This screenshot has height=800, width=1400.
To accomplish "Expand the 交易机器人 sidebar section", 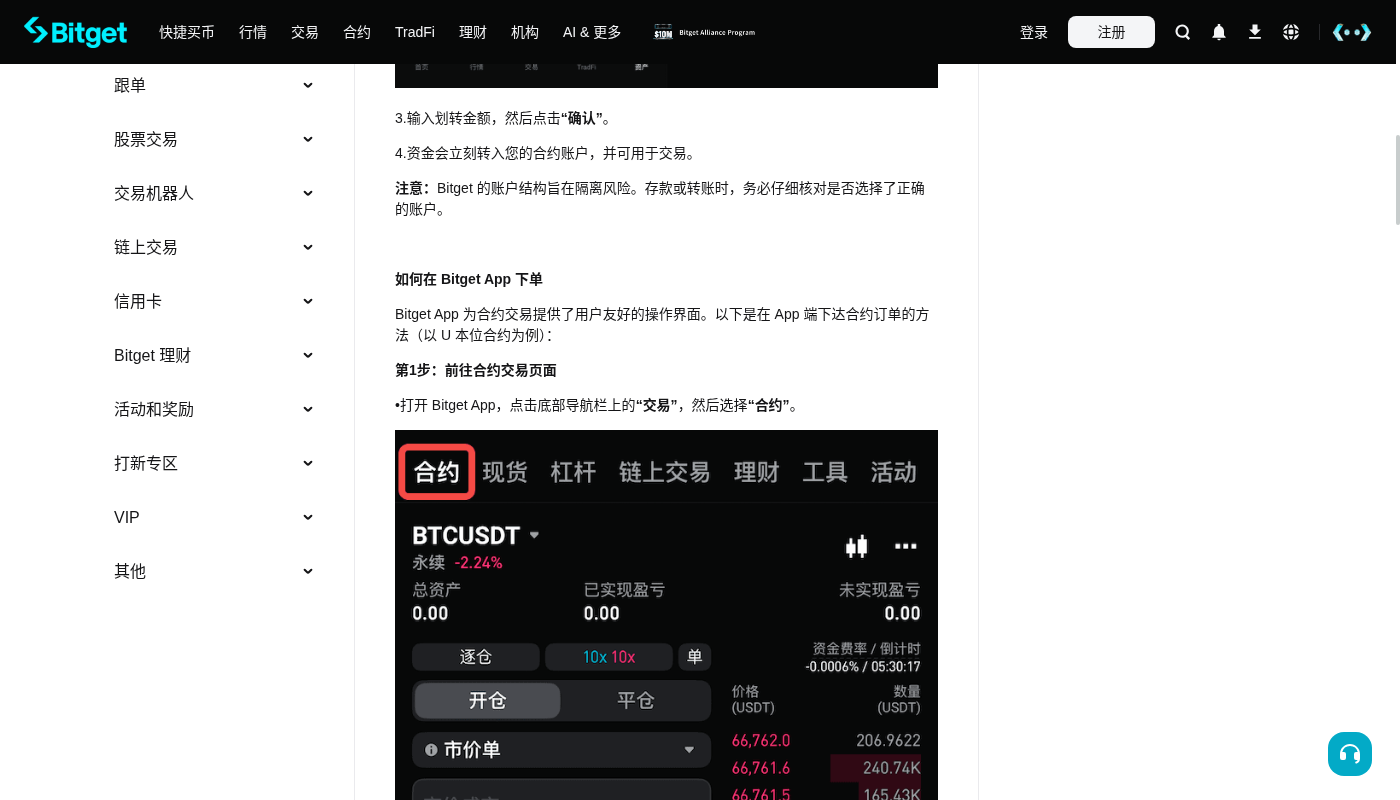I will [x=214, y=194].
